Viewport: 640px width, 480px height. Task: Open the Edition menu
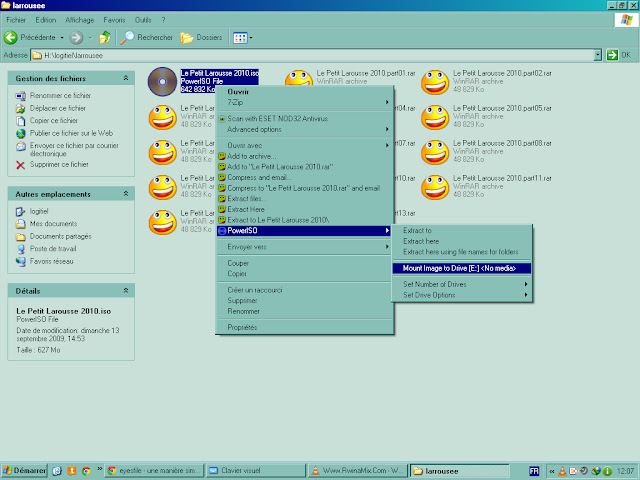(45, 20)
